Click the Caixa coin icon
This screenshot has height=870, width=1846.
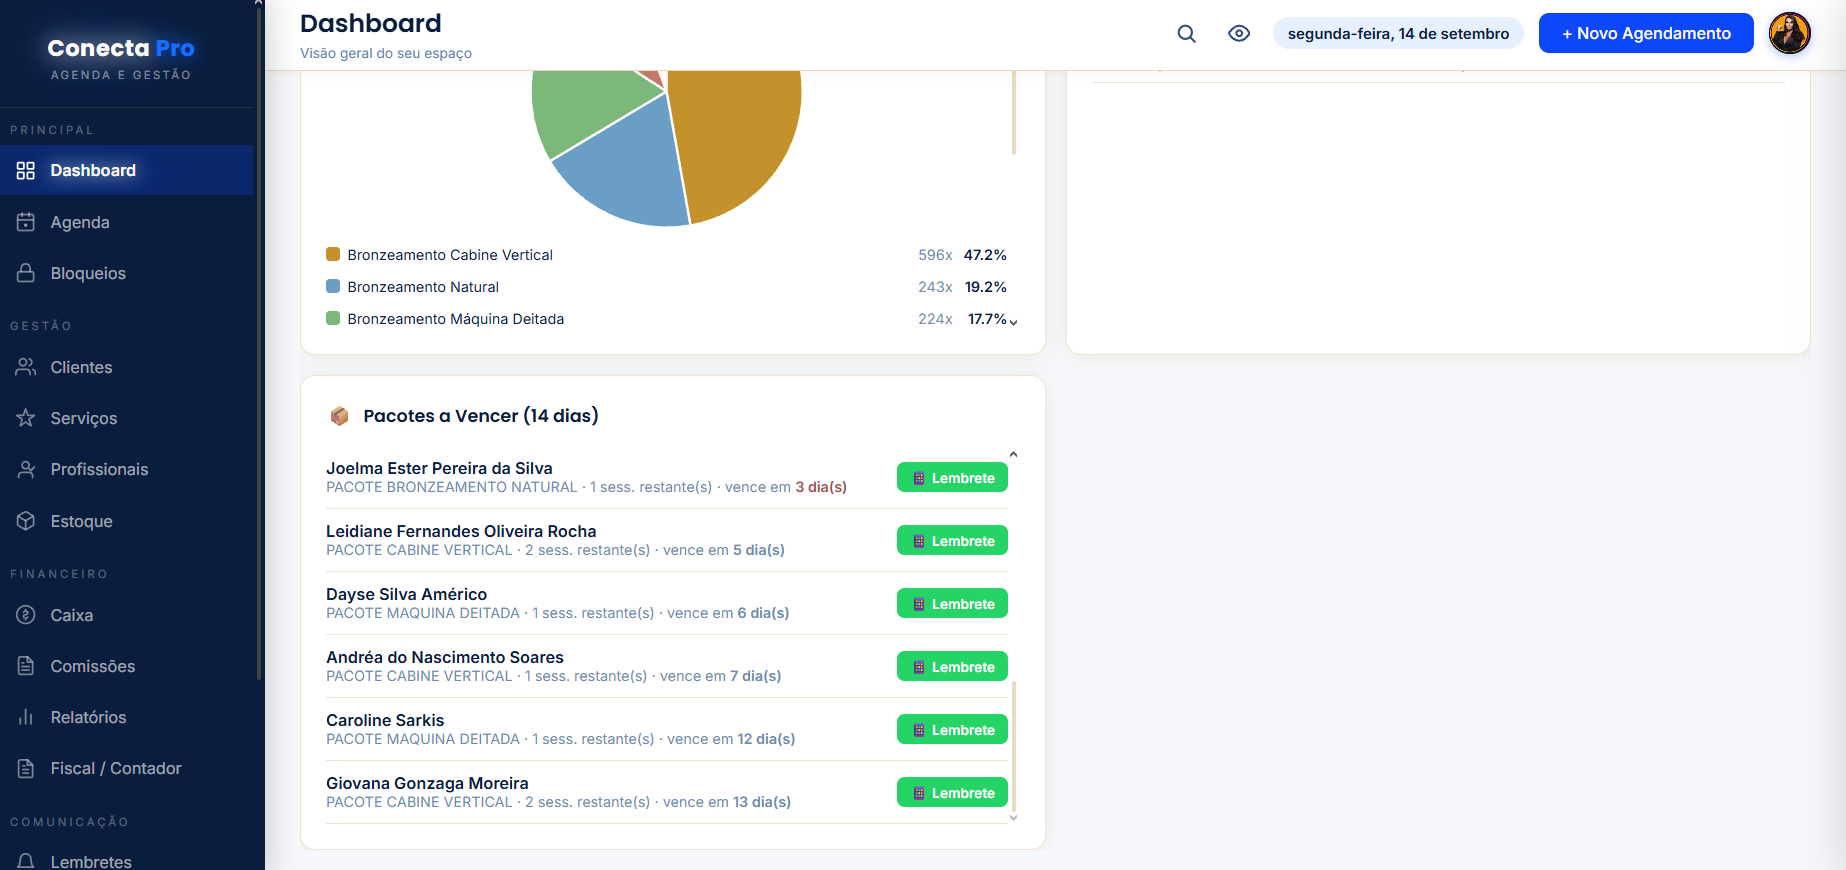click(26, 615)
